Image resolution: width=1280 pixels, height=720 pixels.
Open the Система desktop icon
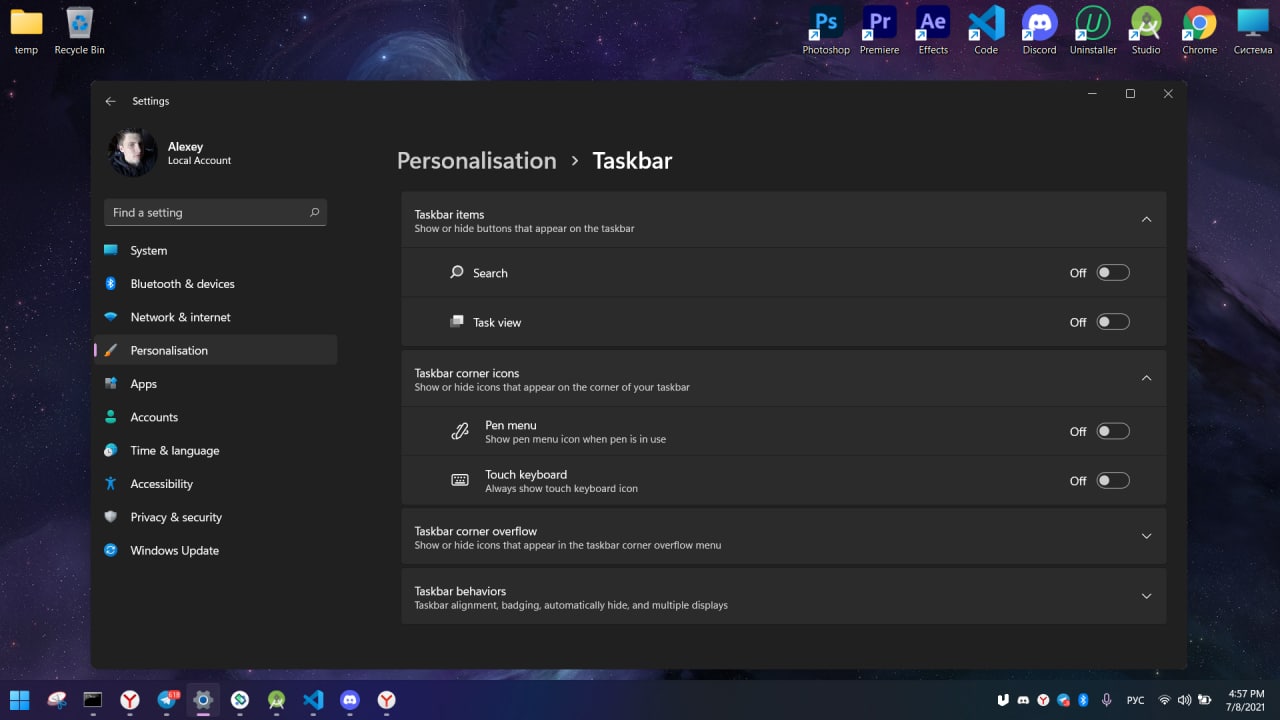pyautogui.click(x=1253, y=31)
